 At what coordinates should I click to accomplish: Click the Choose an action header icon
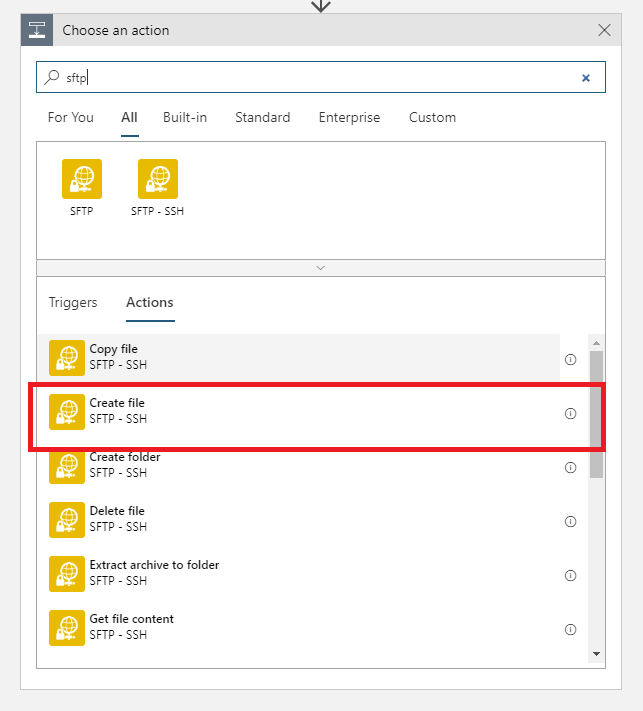tap(37, 30)
